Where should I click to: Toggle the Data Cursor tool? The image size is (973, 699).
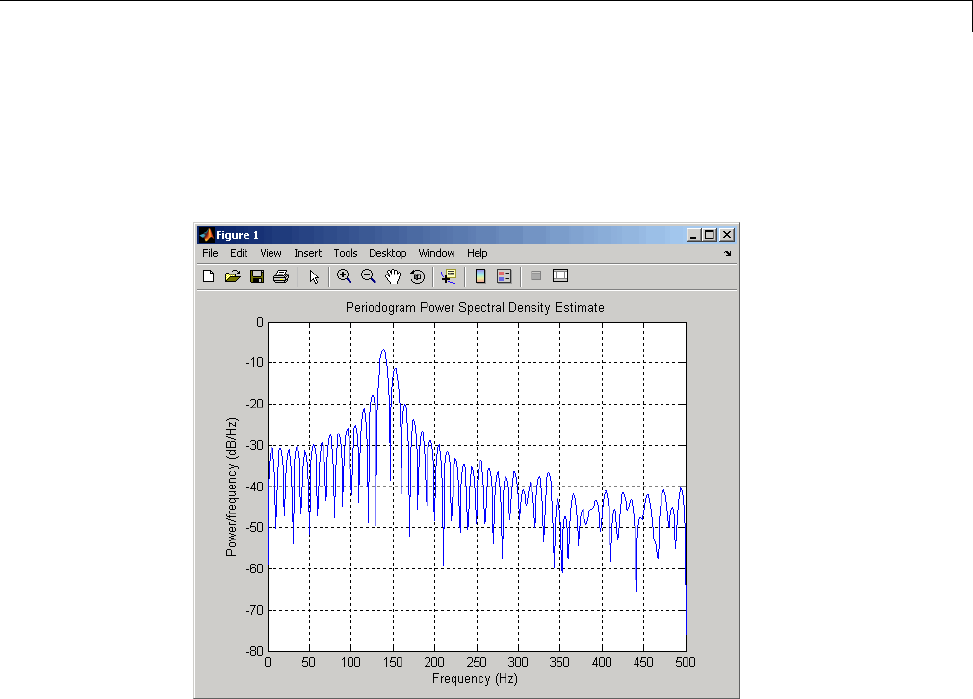pos(448,276)
